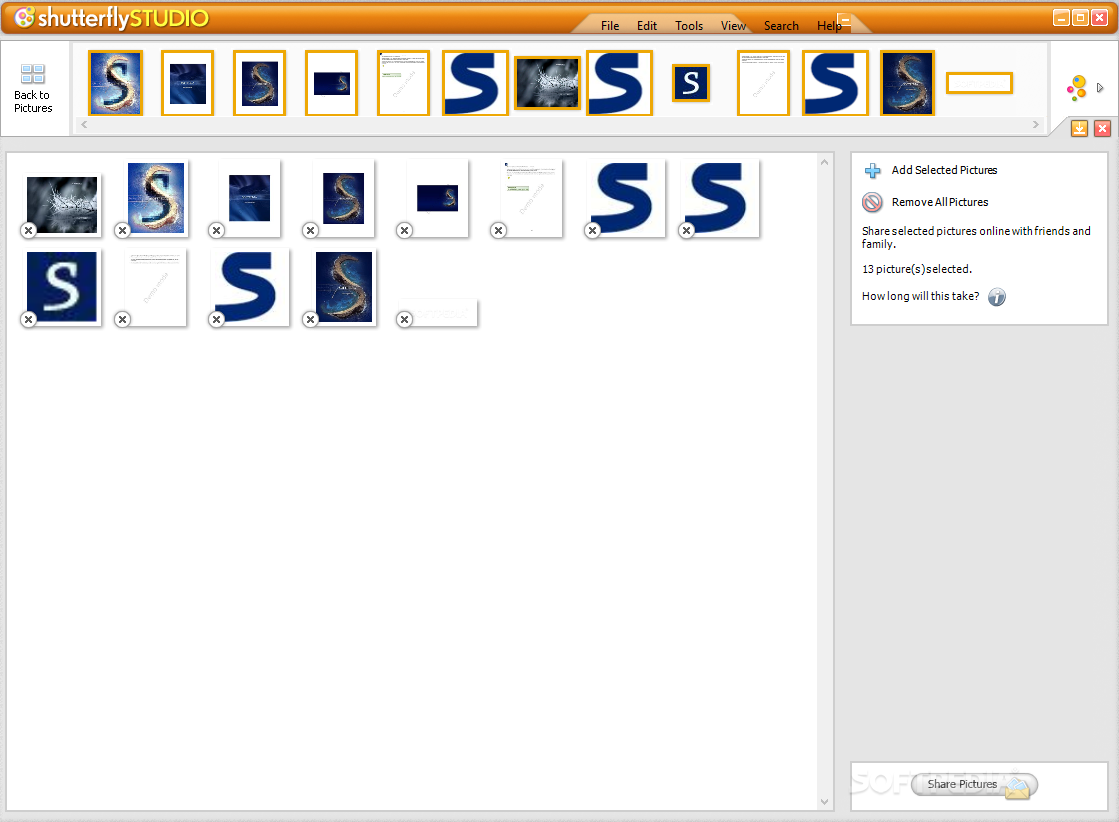Click the Share Pictures button
The image size is (1119, 822).
pyautogui.click(x=974, y=784)
